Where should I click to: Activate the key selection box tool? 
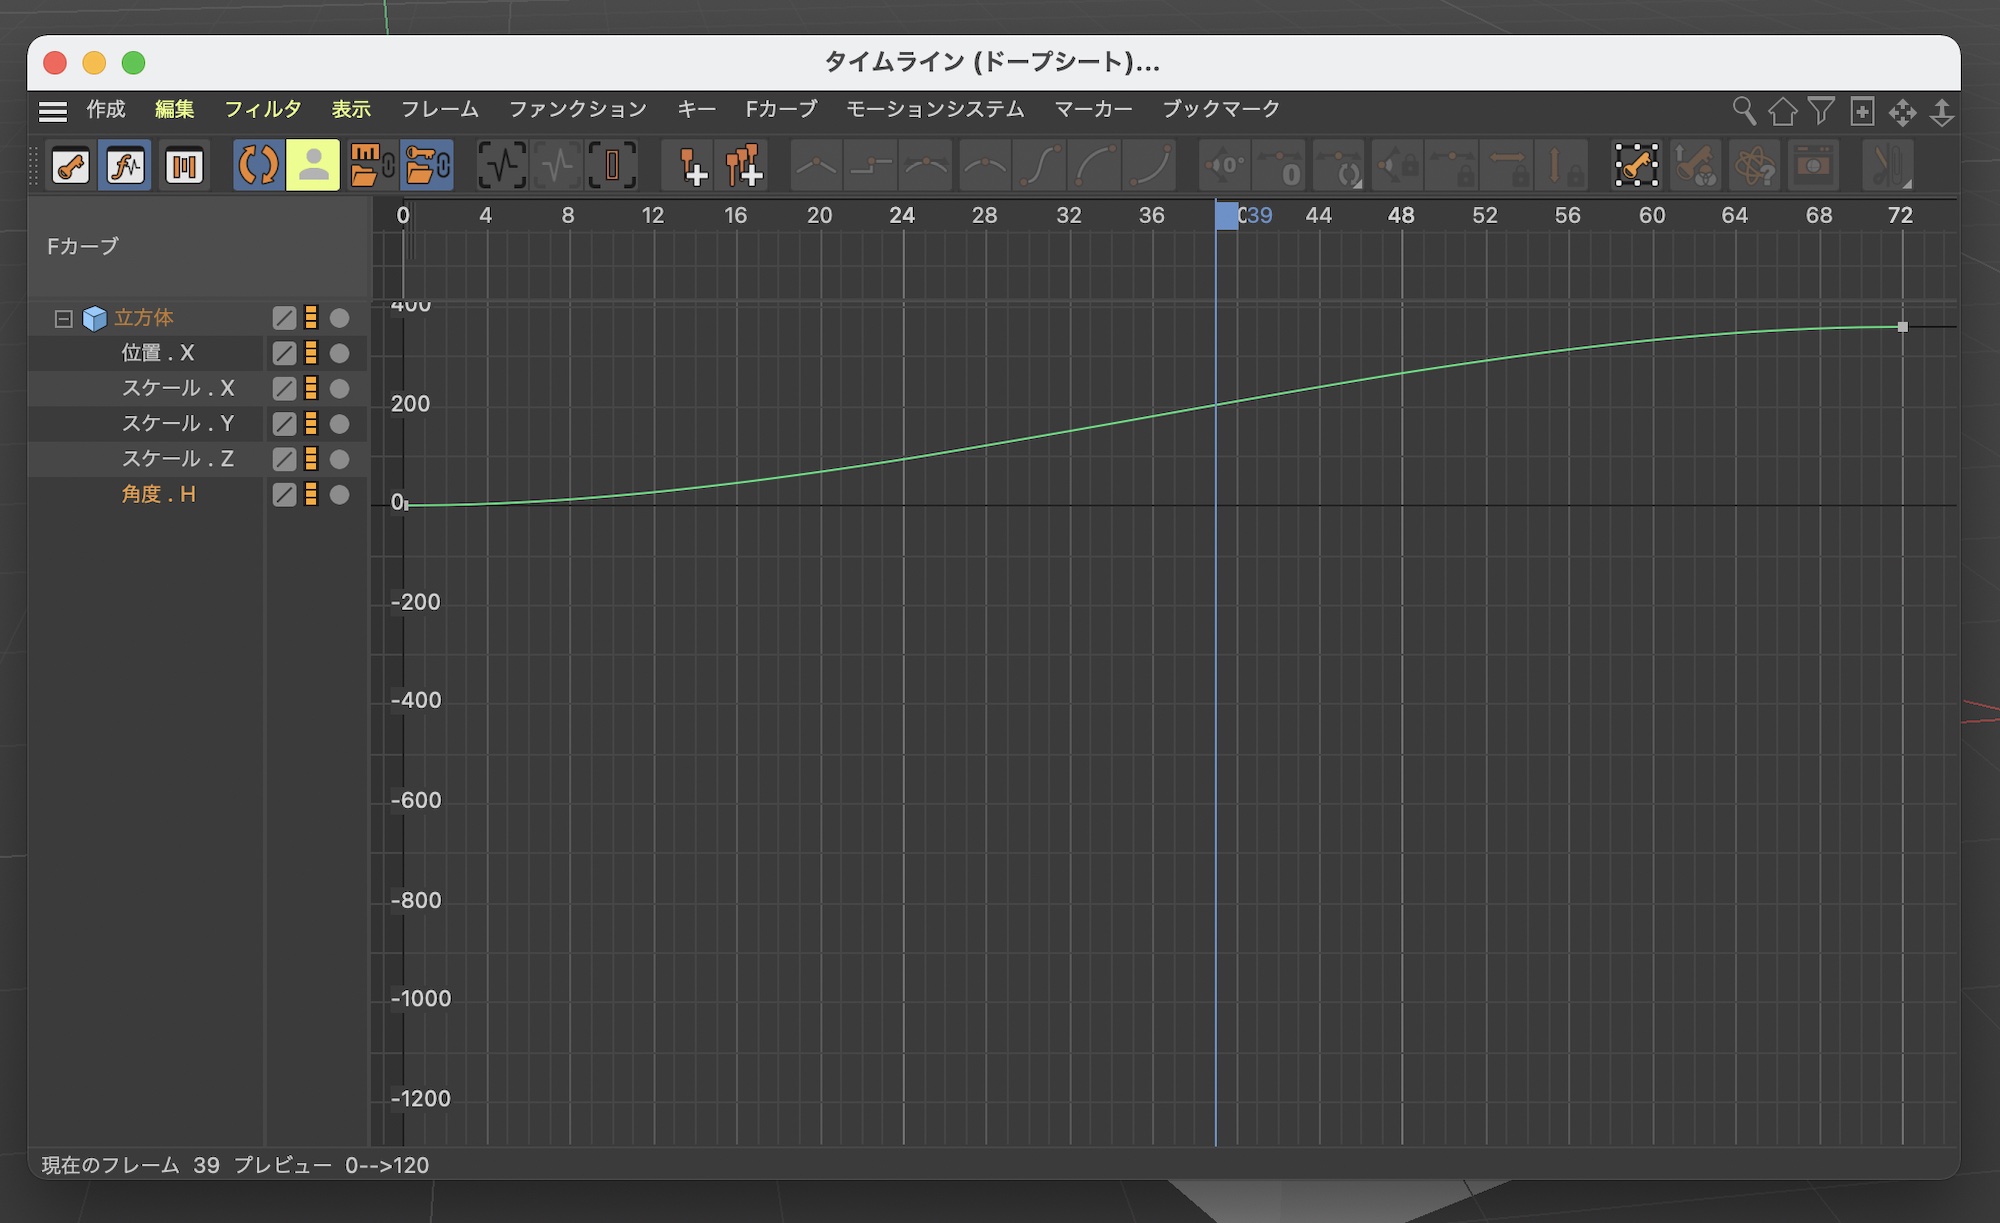tap(1637, 165)
